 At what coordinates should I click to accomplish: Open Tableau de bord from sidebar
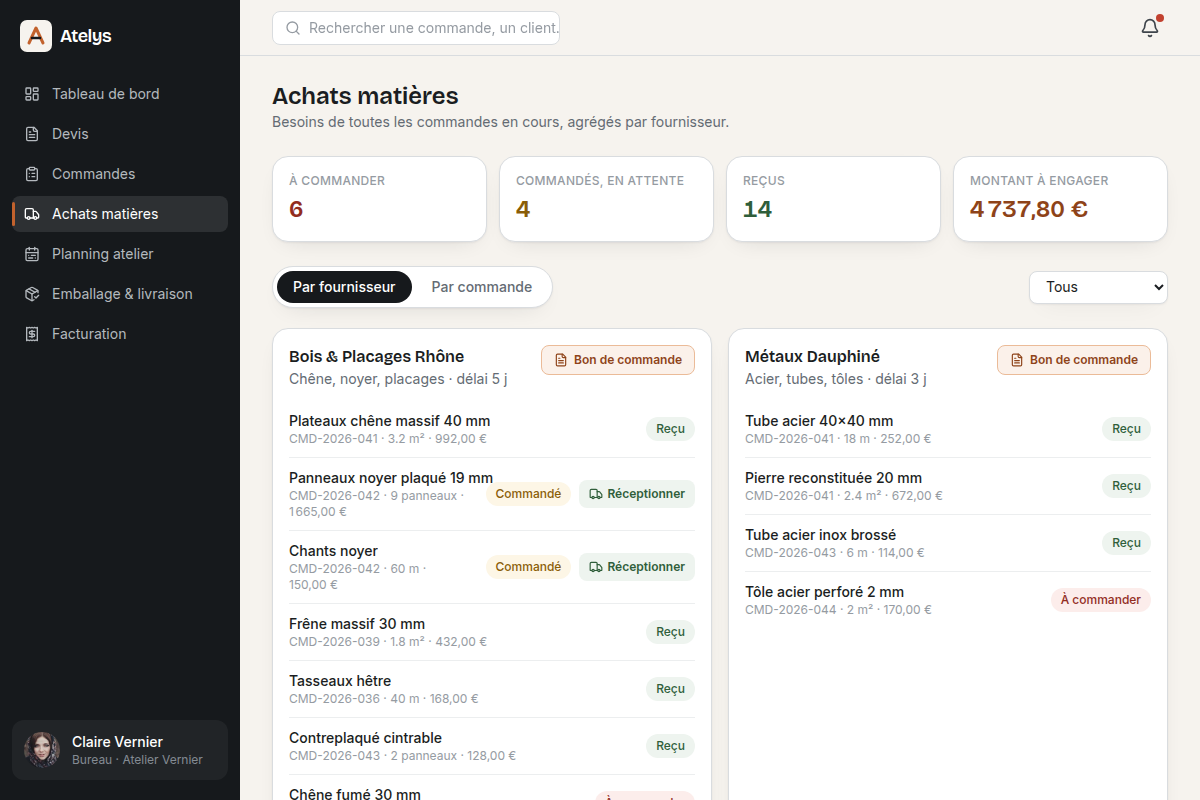pyautogui.click(x=120, y=94)
